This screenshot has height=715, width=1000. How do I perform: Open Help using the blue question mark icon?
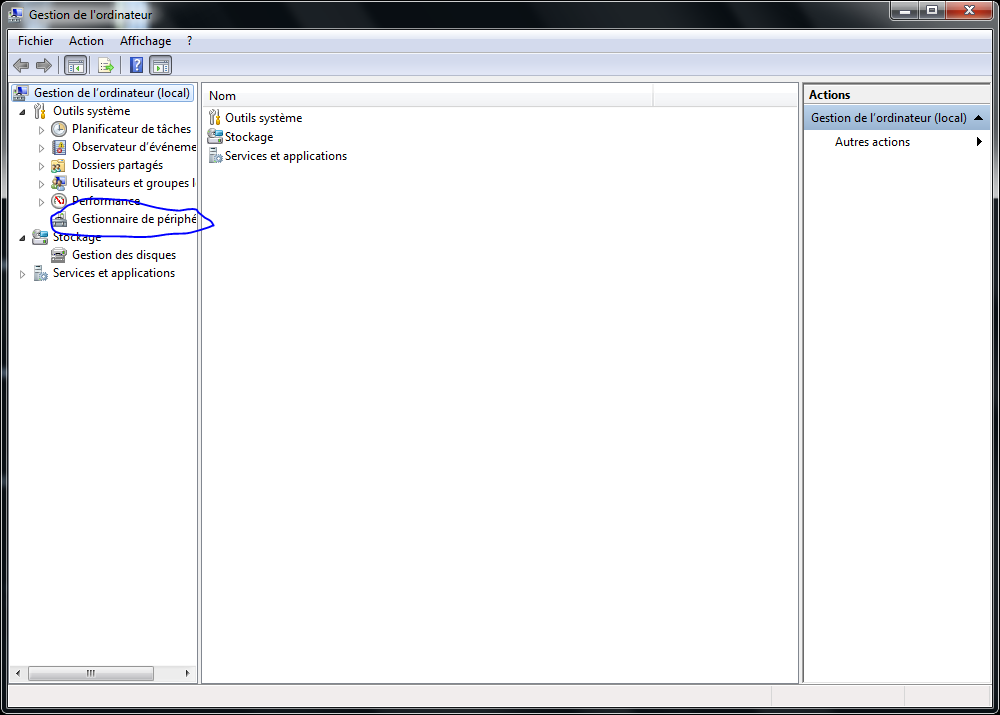136,65
